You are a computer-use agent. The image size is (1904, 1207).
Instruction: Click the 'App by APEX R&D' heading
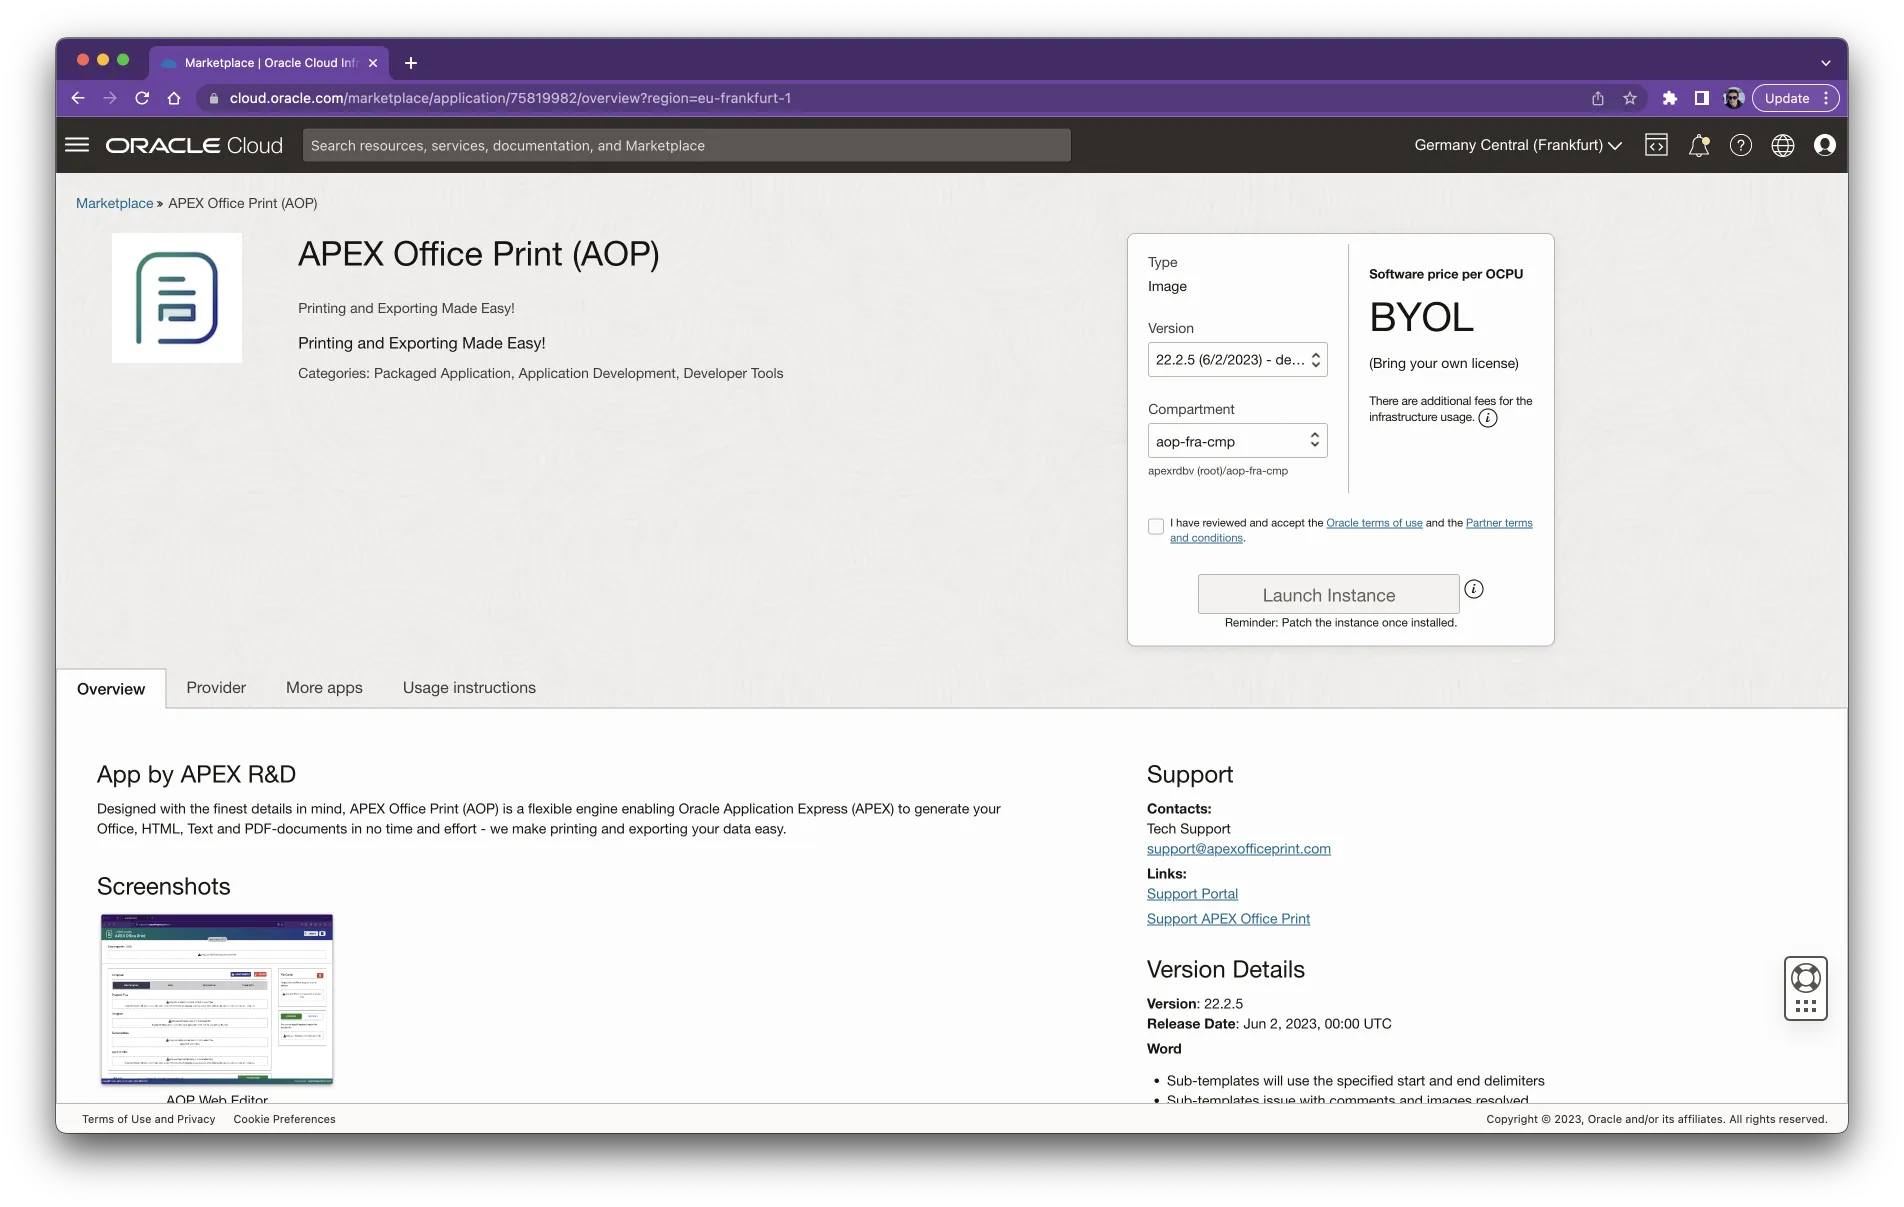pyautogui.click(x=196, y=775)
